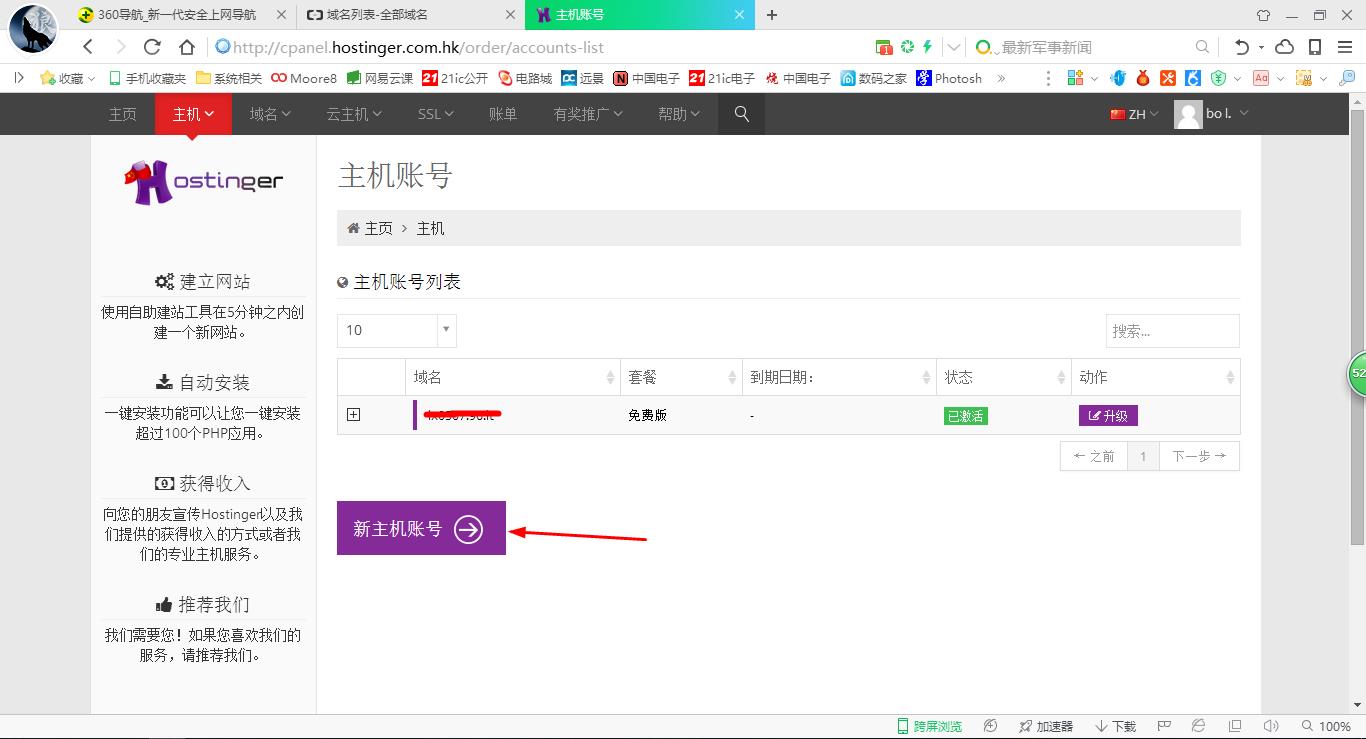Mute page audio with speaker icon
Viewport: 1366px width, 739px height.
pos(1271,726)
